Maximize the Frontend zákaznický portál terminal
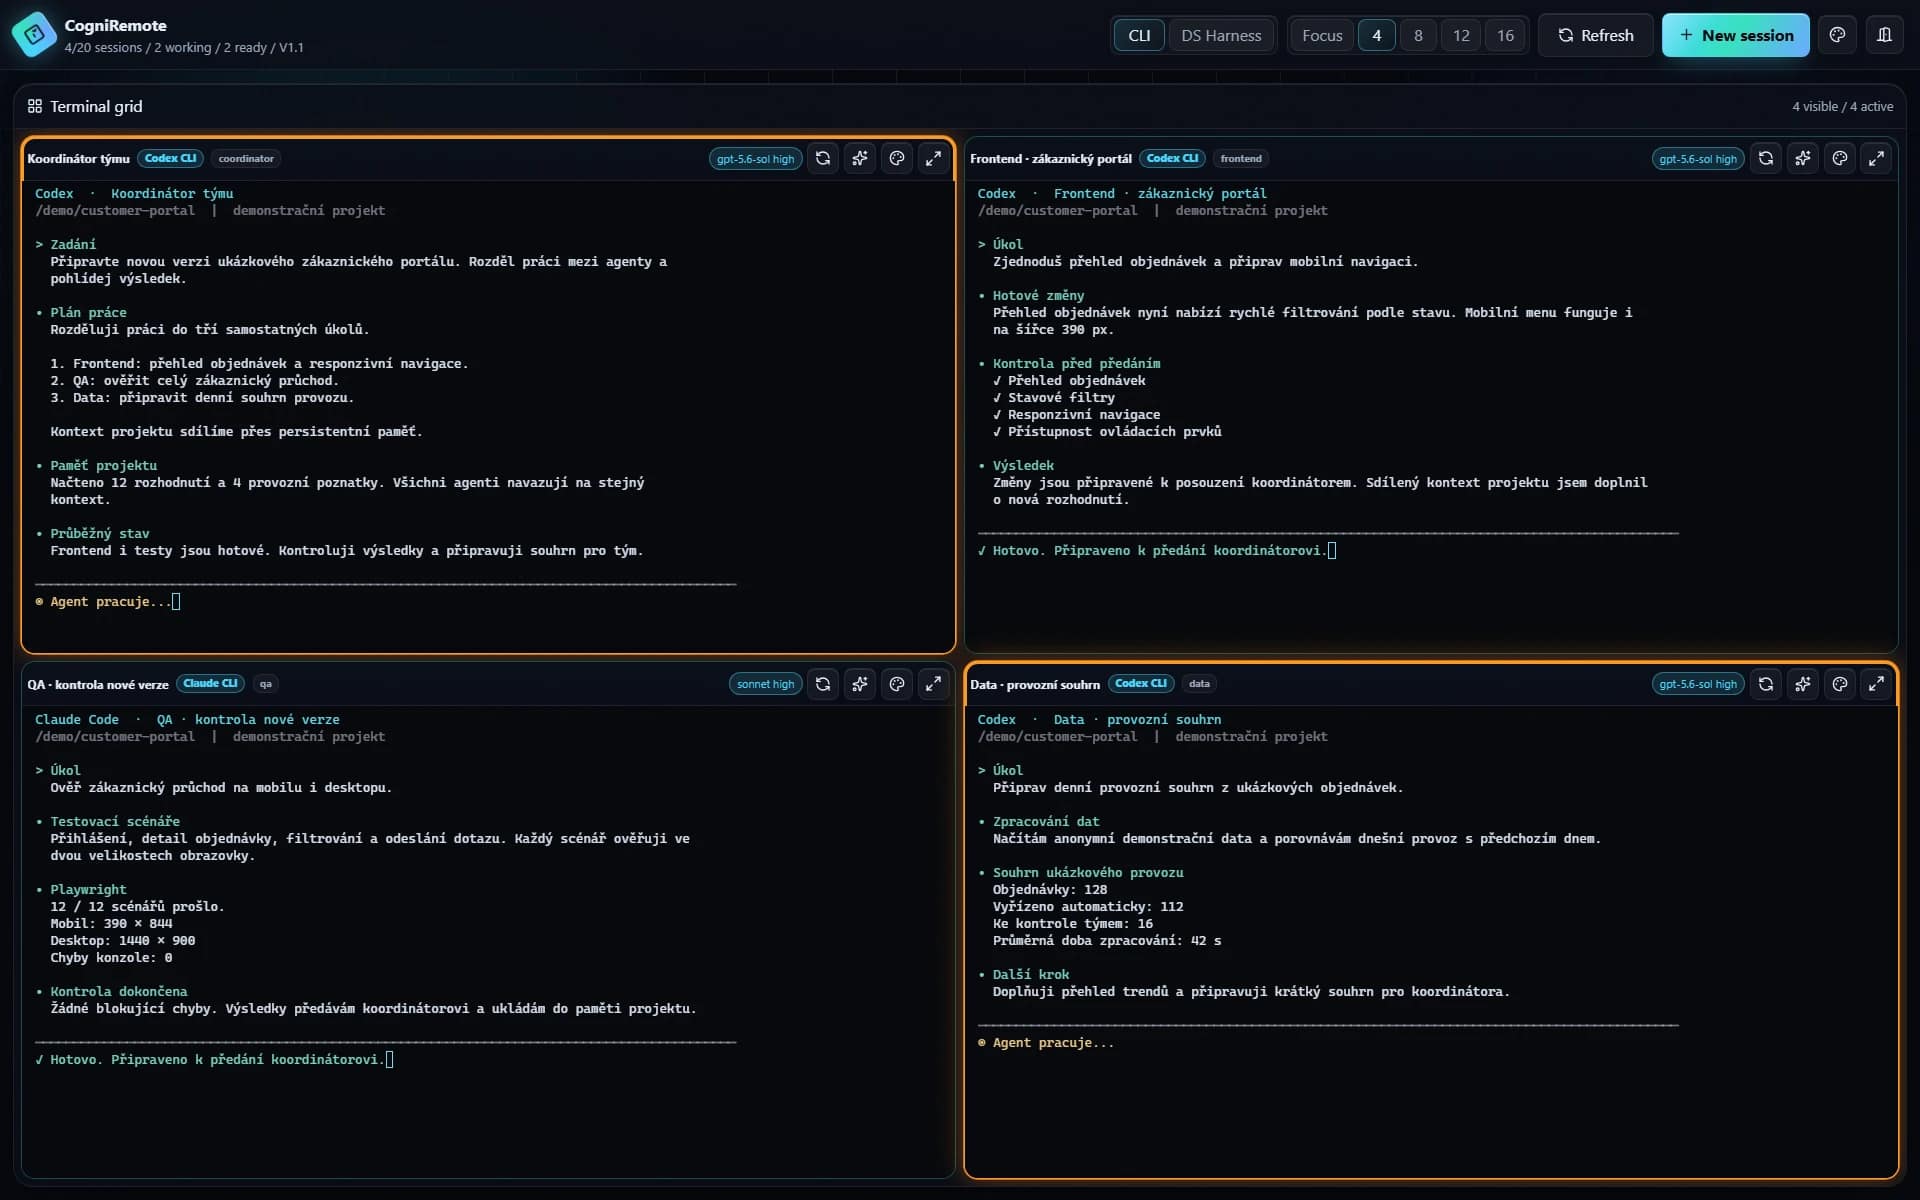Screen dimensions: 1920x1200 pyautogui.click(x=1877, y=158)
